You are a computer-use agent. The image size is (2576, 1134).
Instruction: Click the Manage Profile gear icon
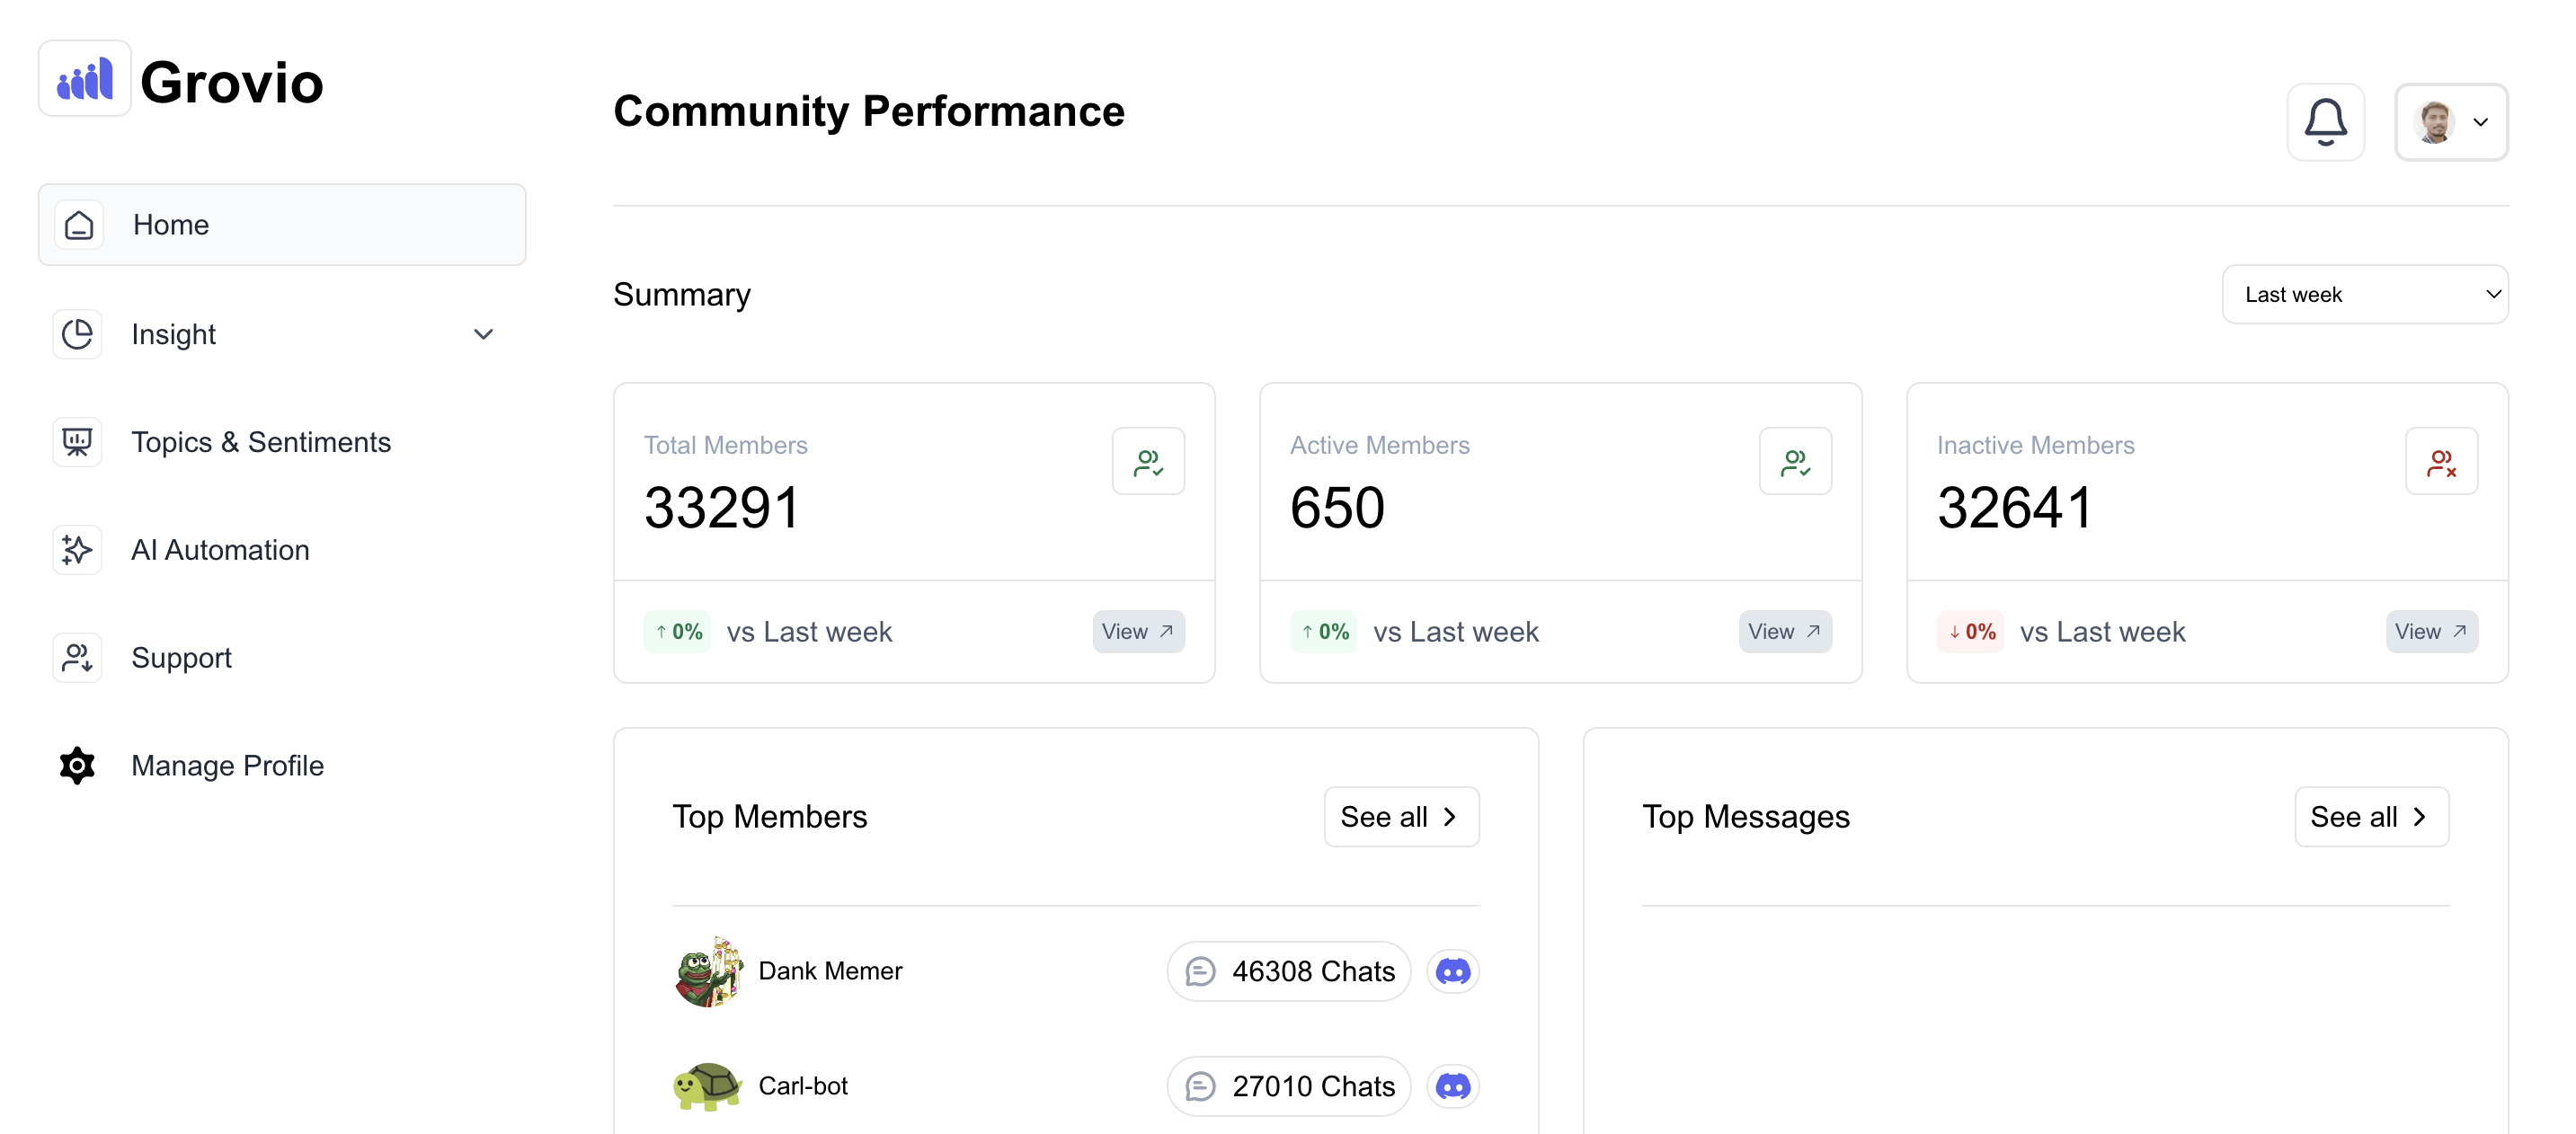click(x=77, y=765)
